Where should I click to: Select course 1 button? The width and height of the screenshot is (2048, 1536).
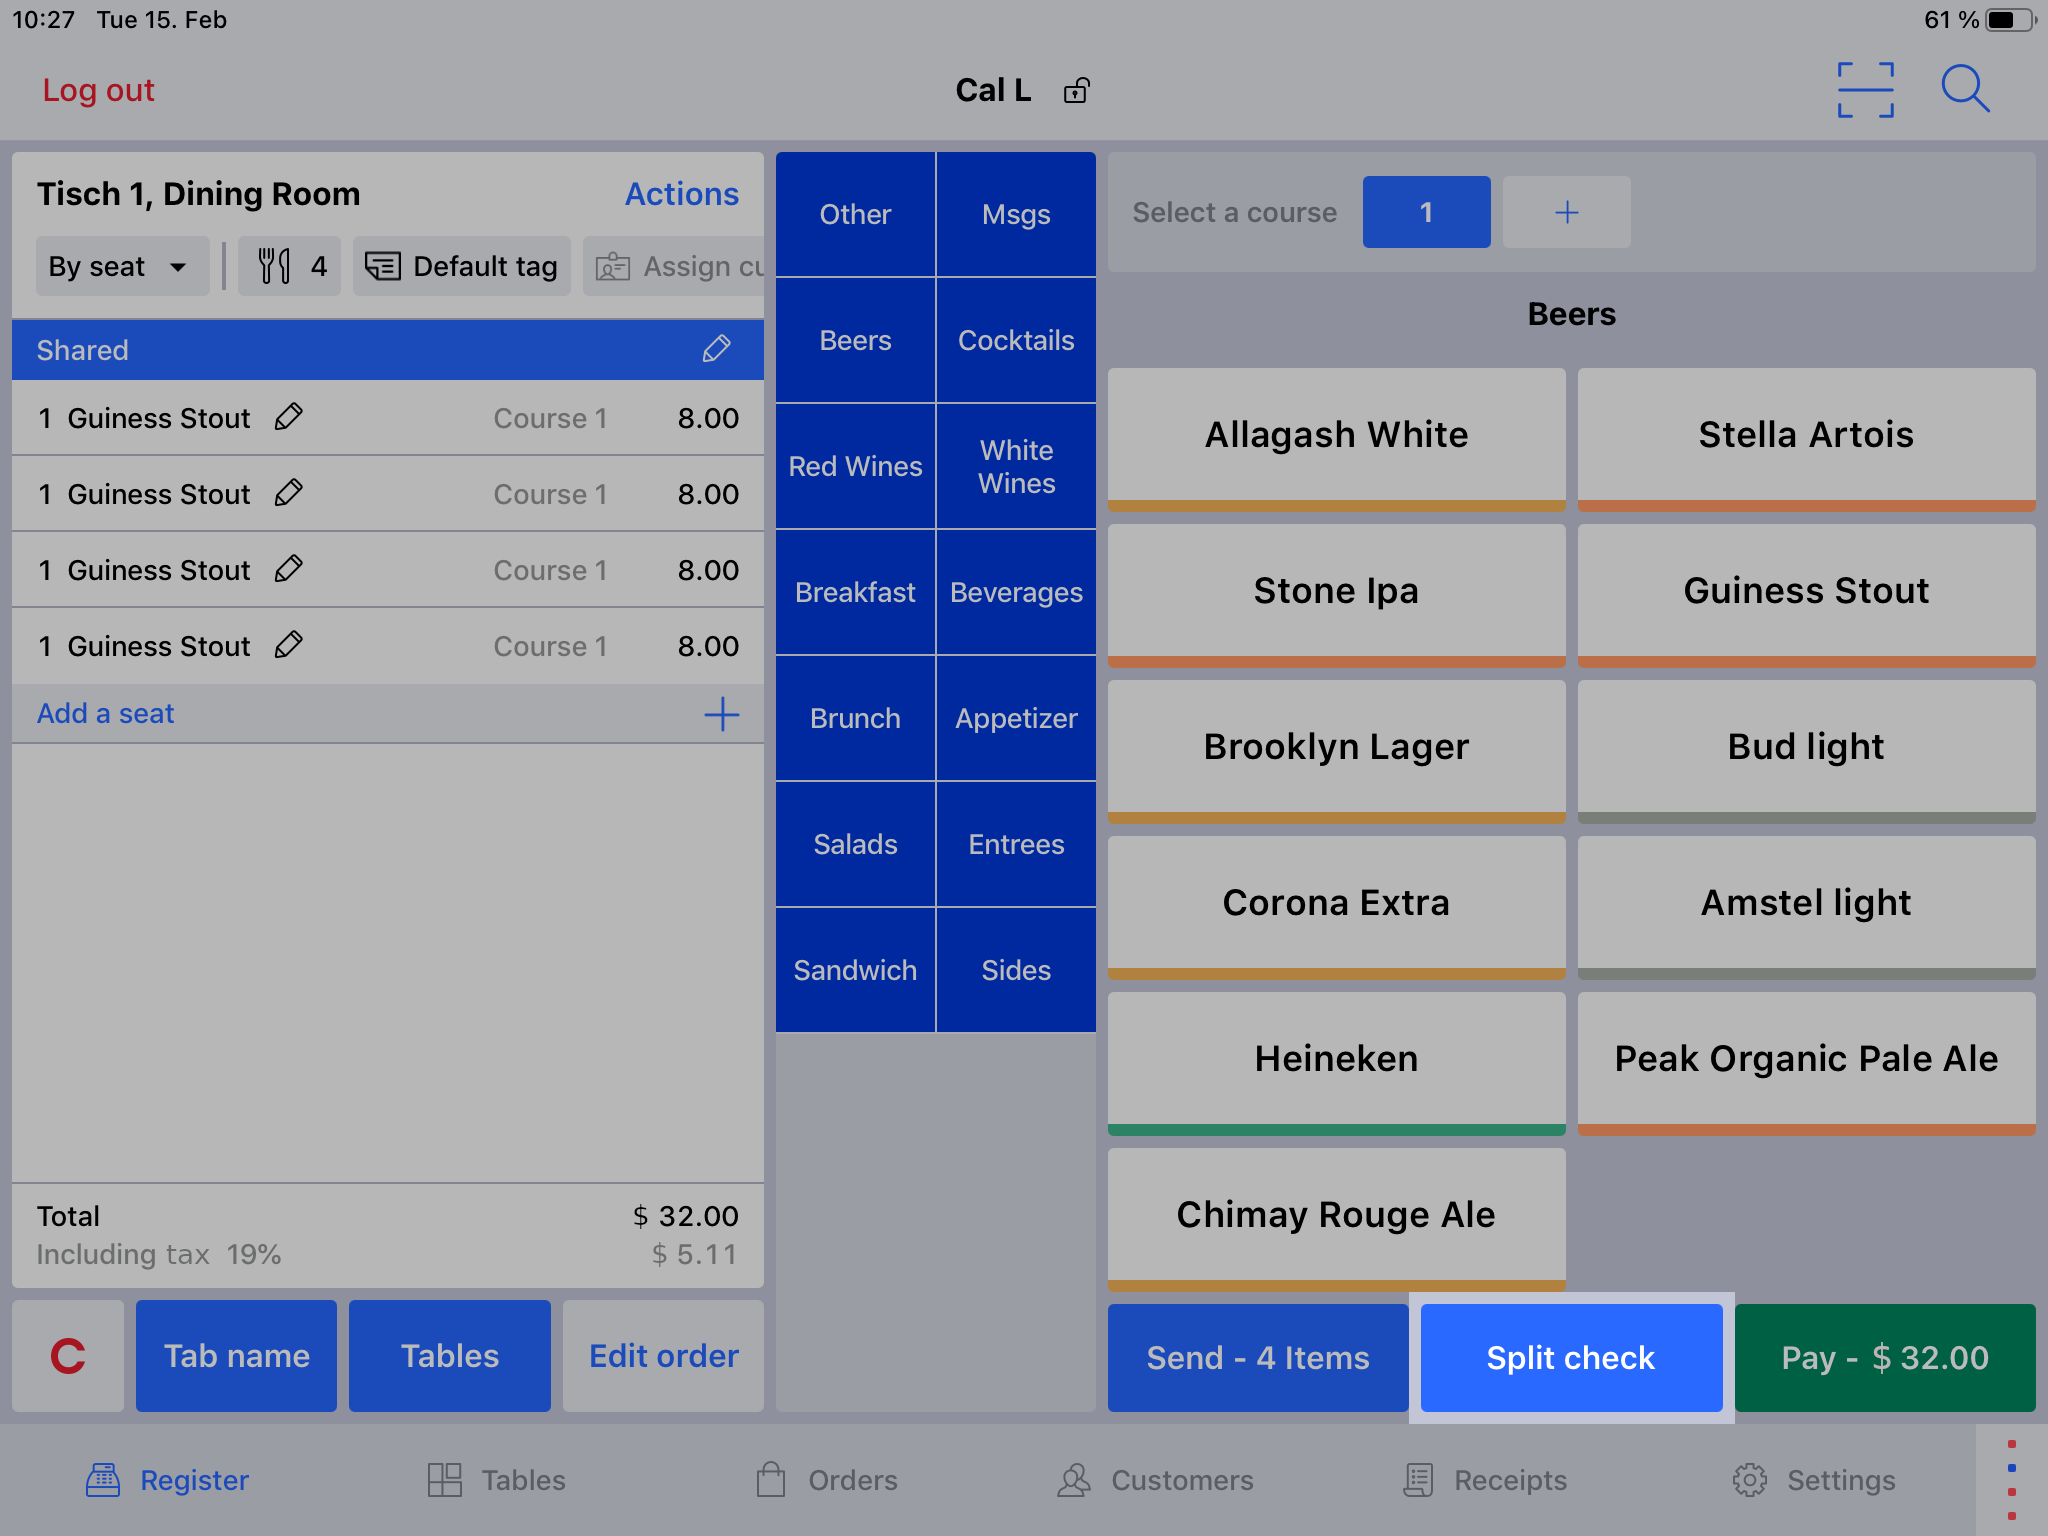click(1426, 212)
